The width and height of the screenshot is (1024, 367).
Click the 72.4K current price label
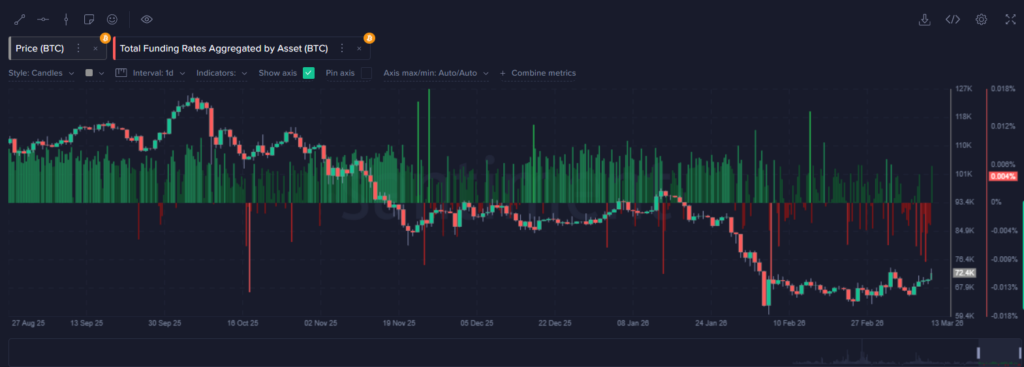(x=964, y=273)
